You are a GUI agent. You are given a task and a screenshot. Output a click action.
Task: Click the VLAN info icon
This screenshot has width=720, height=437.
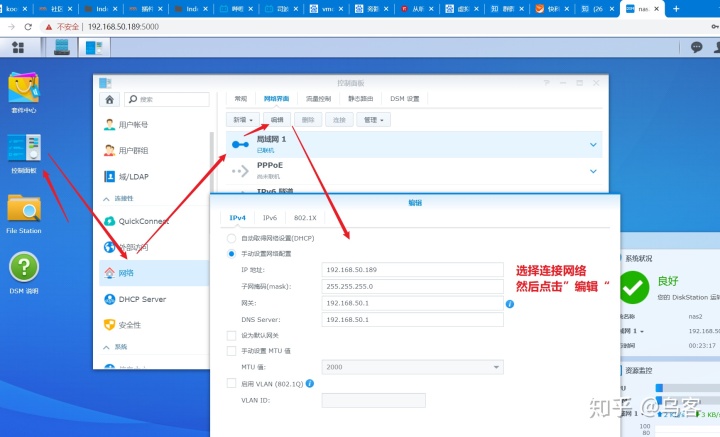(x=310, y=383)
